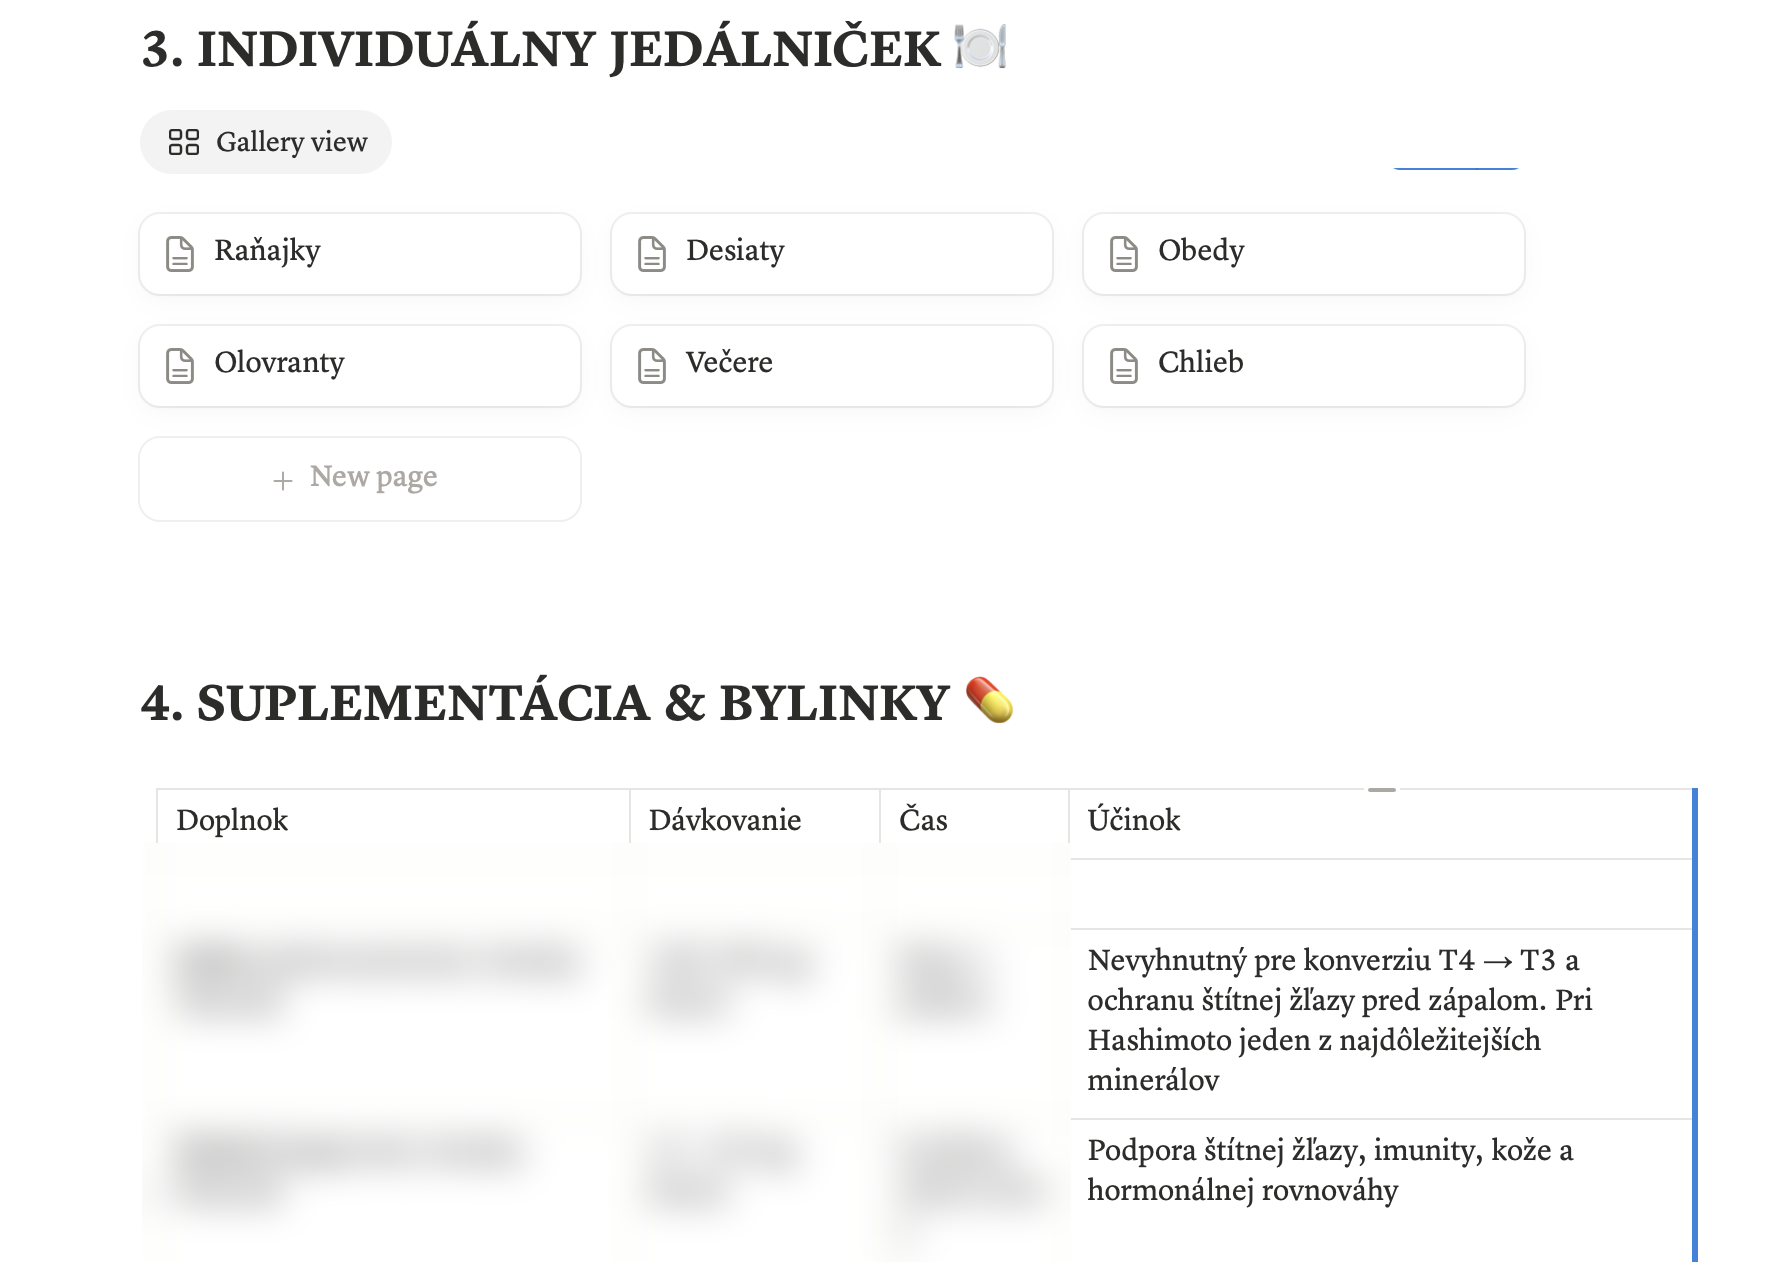Open the Večere page card
This screenshot has width=1786, height=1262.
pos(832,366)
